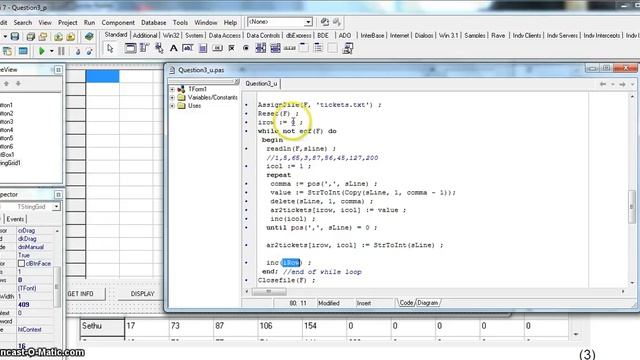
Task: Select the Edit component icon
Action: 188,49
